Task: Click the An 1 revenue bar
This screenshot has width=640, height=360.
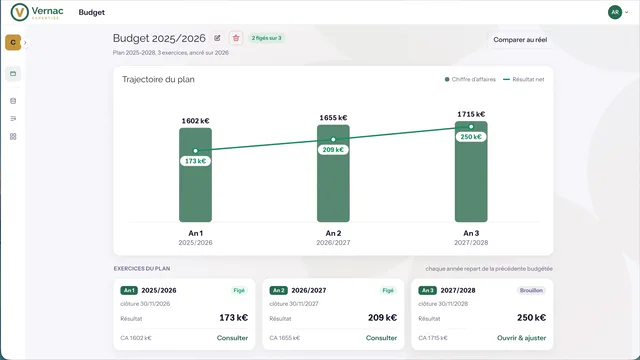Action: (196, 175)
